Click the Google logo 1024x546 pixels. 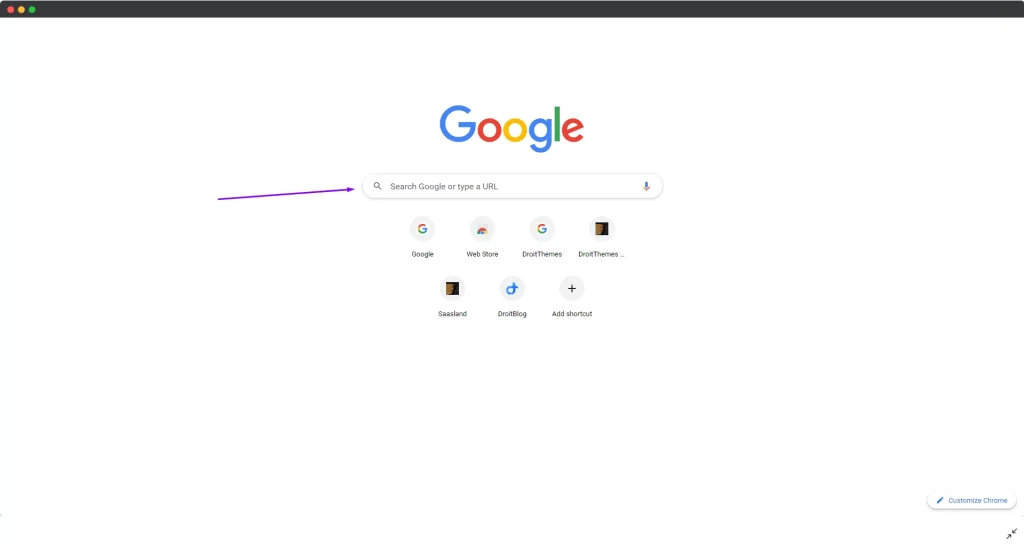511,129
